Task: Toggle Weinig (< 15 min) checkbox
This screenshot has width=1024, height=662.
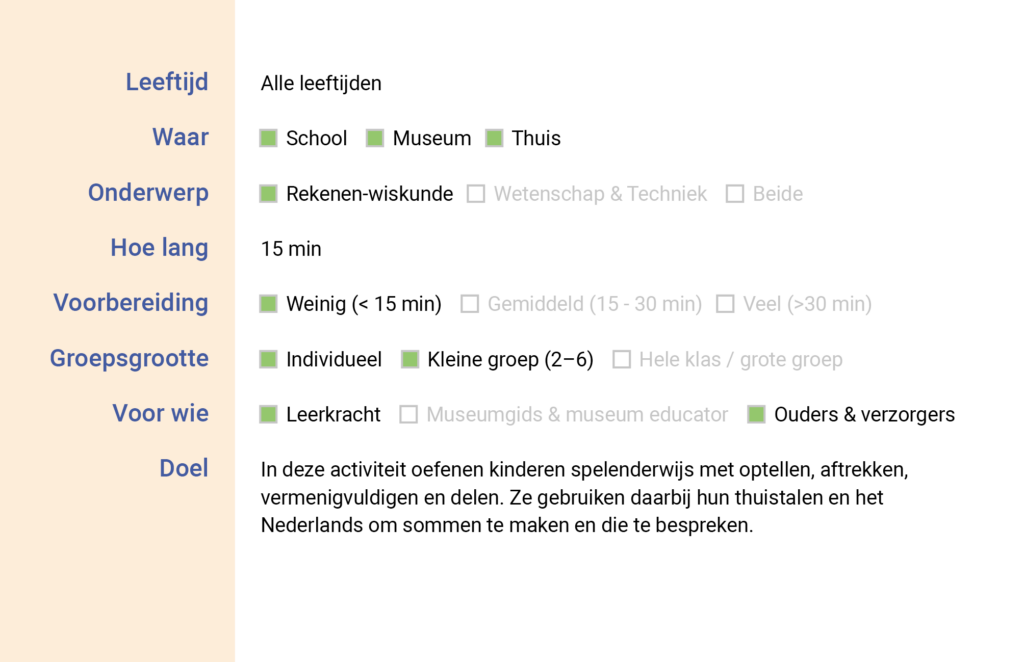Action: [268, 304]
